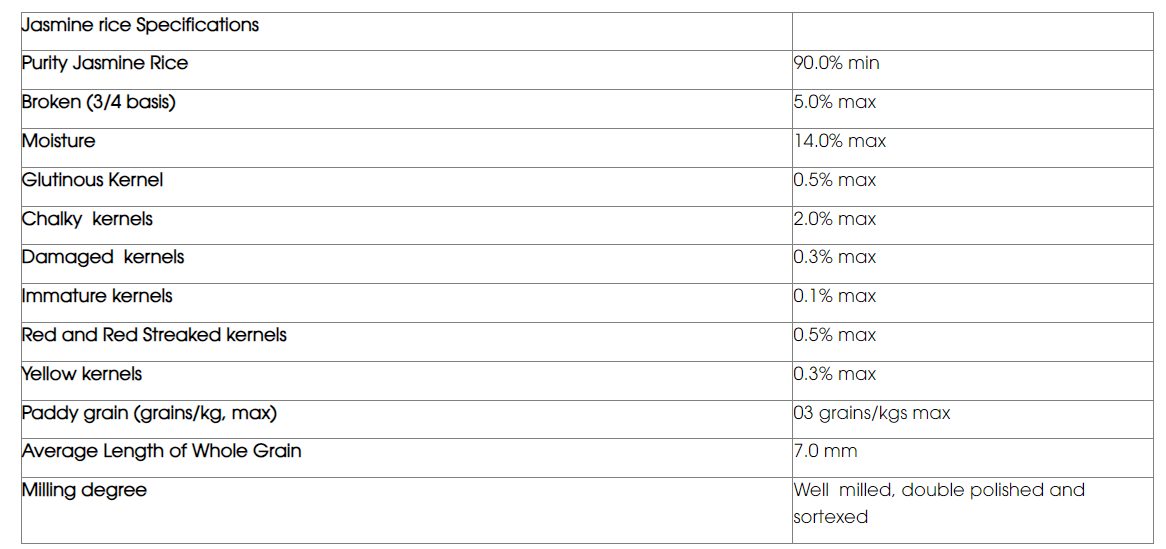The image size is (1166, 549).
Task: Click the '03 grains/kgs max' value
Action: click(x=872, y=413)
